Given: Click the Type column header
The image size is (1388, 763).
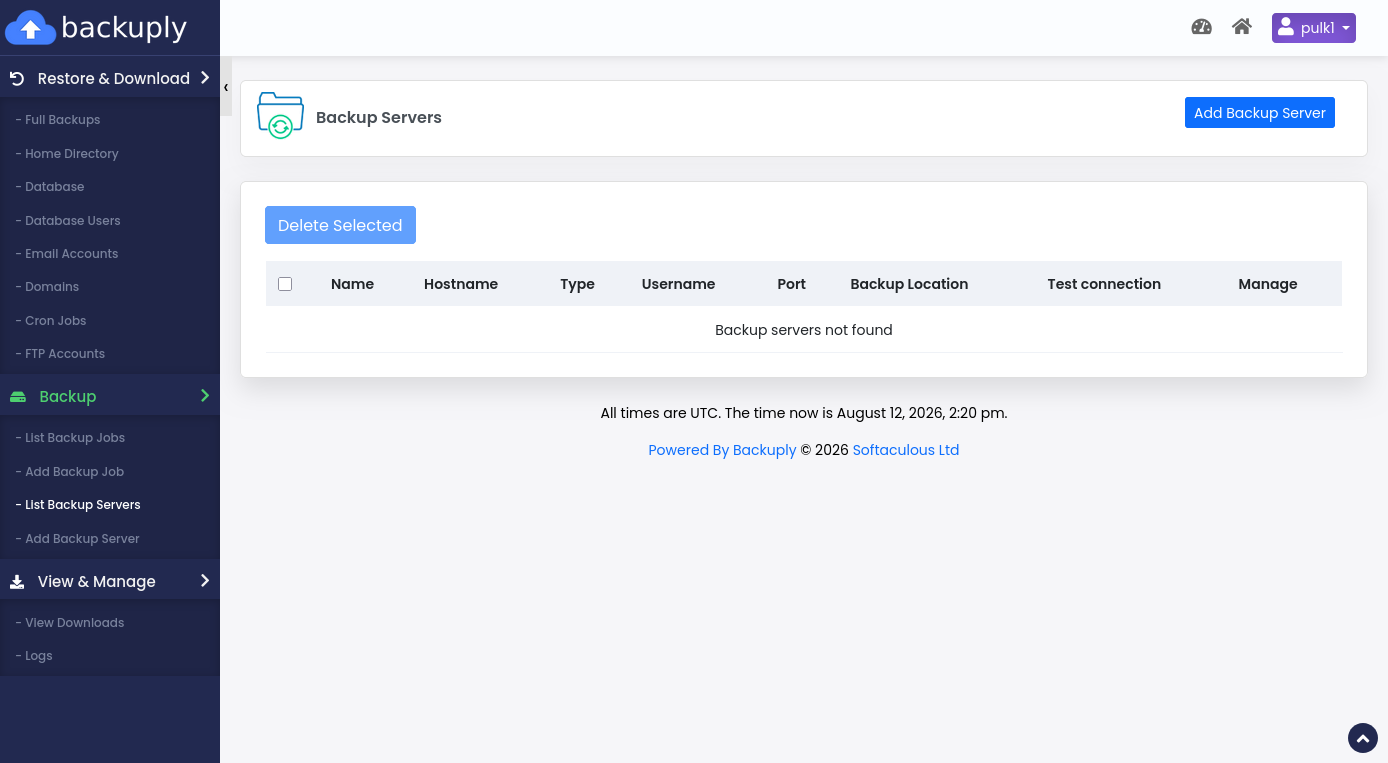Looking at the screenshot, I should (577, 284).
